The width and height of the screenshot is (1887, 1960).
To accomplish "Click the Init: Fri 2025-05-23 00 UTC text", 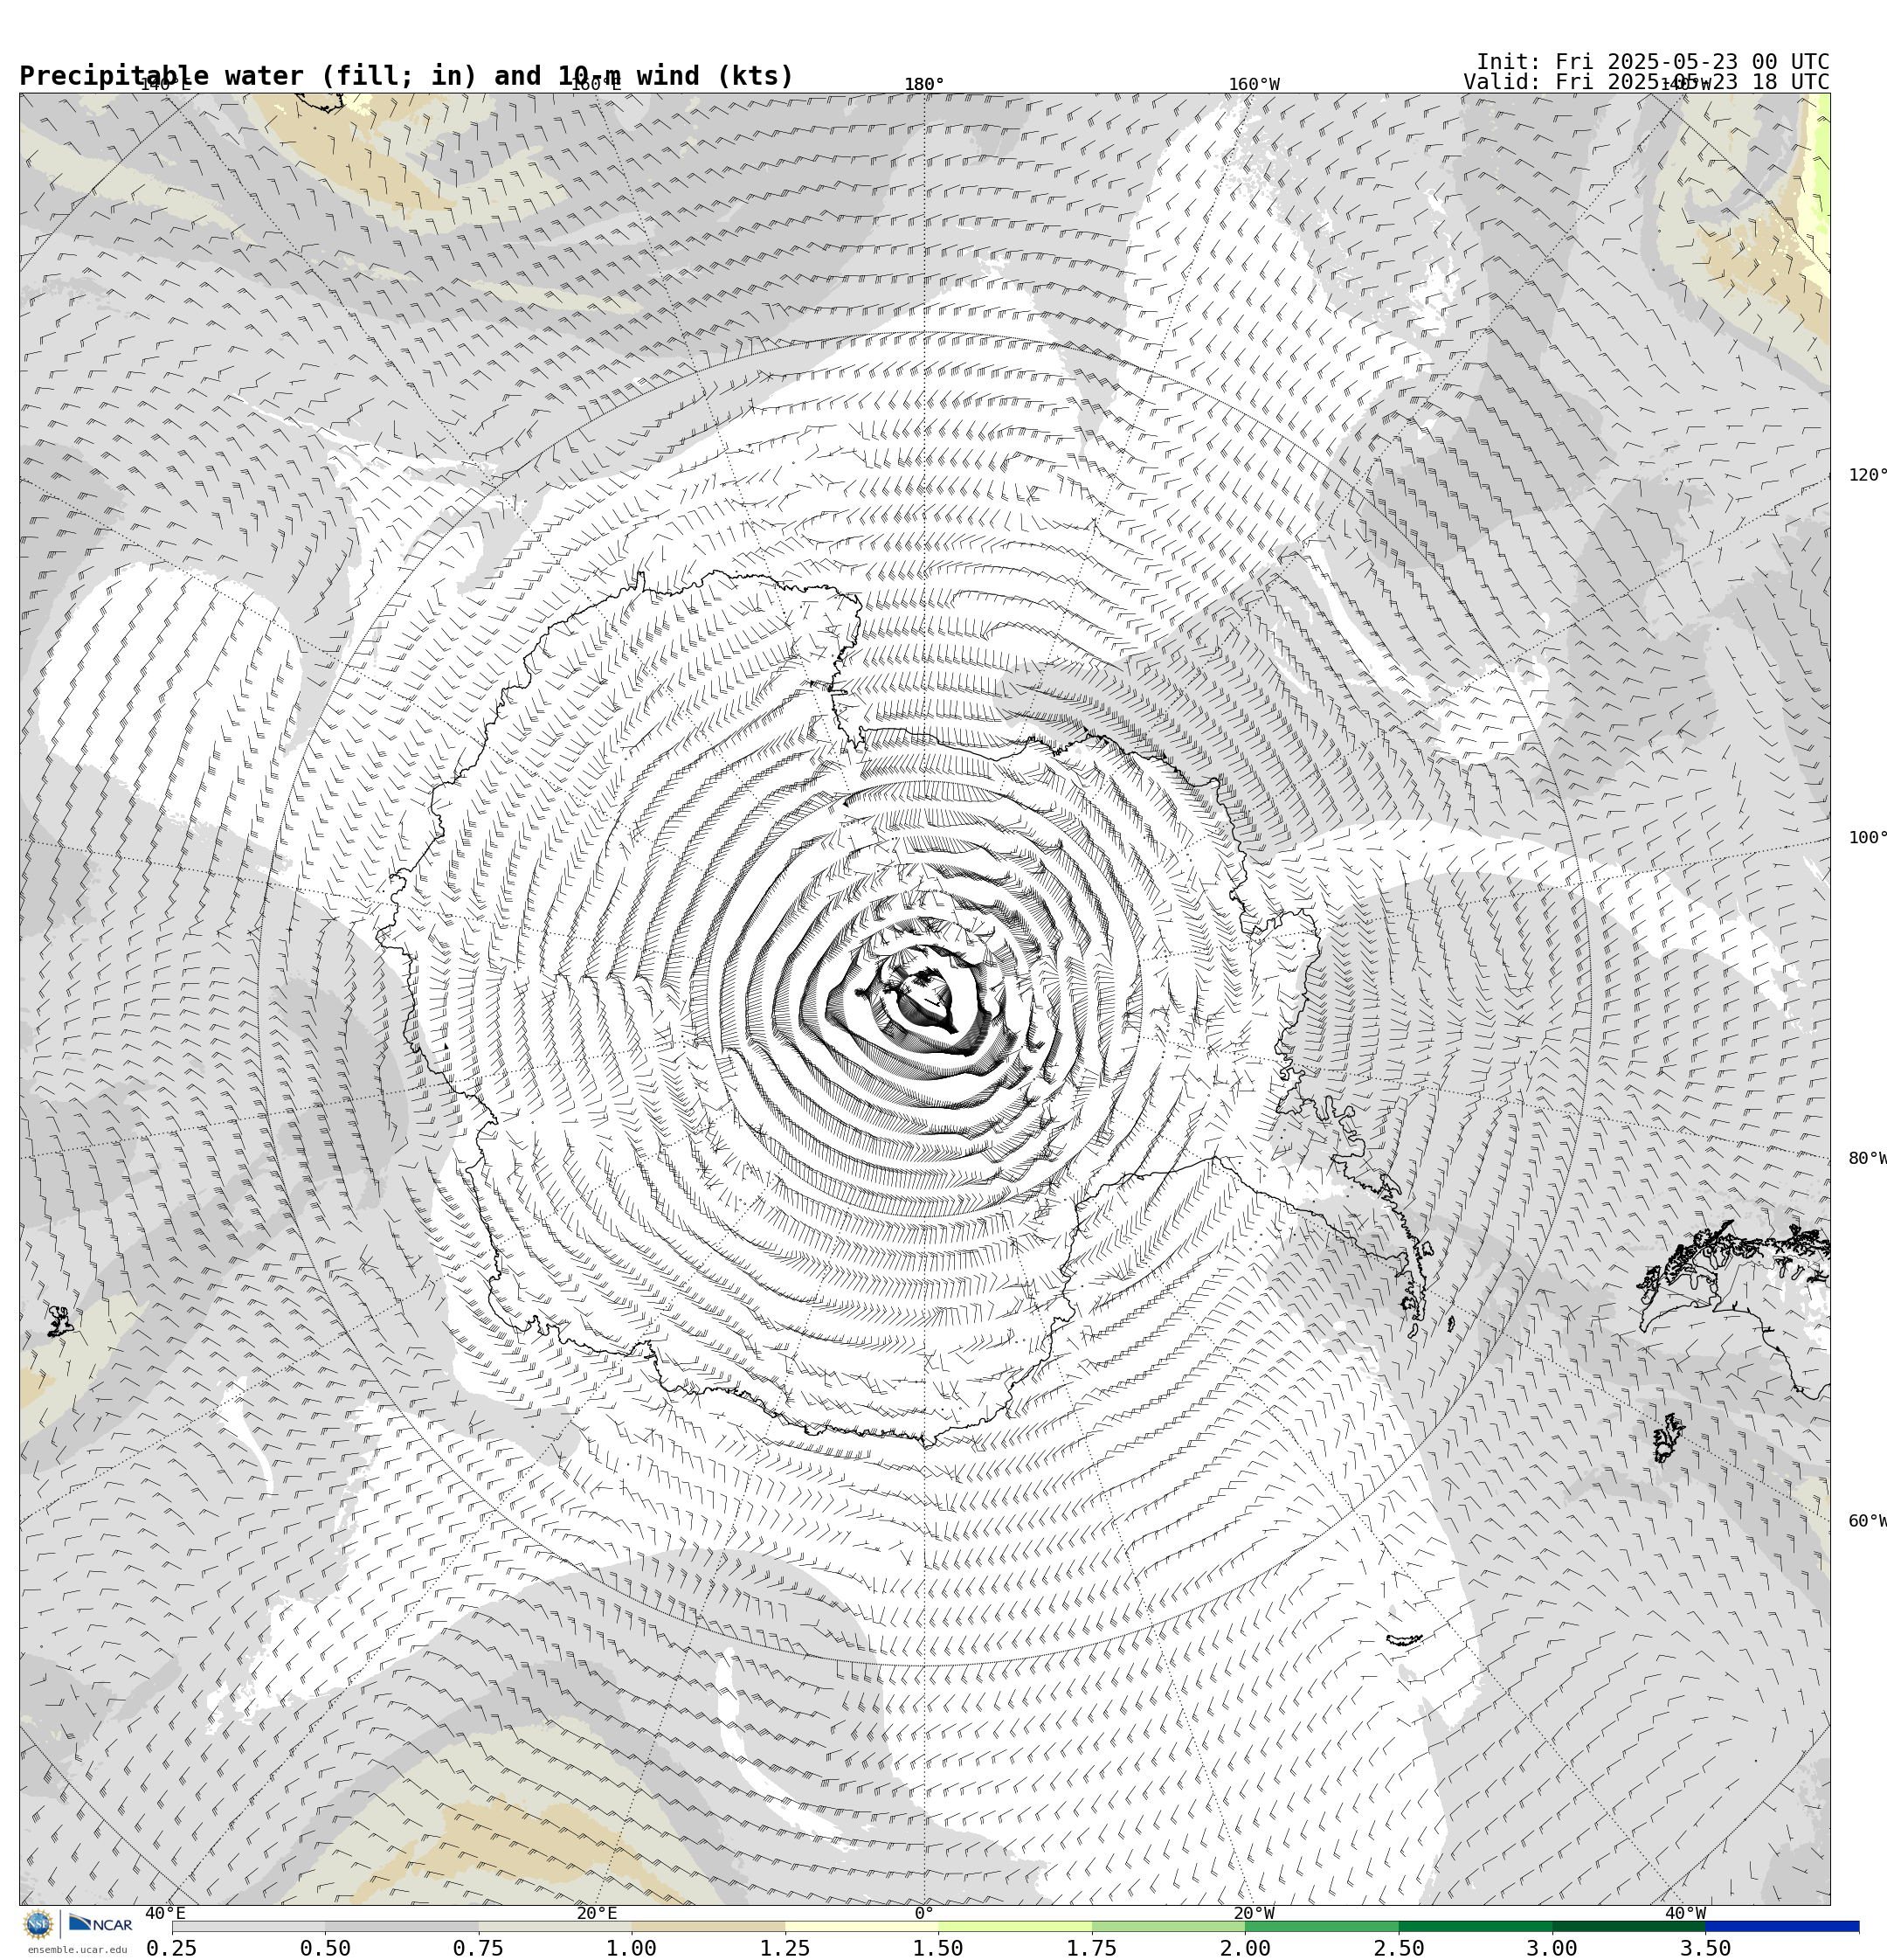I will click(1652, 62).
